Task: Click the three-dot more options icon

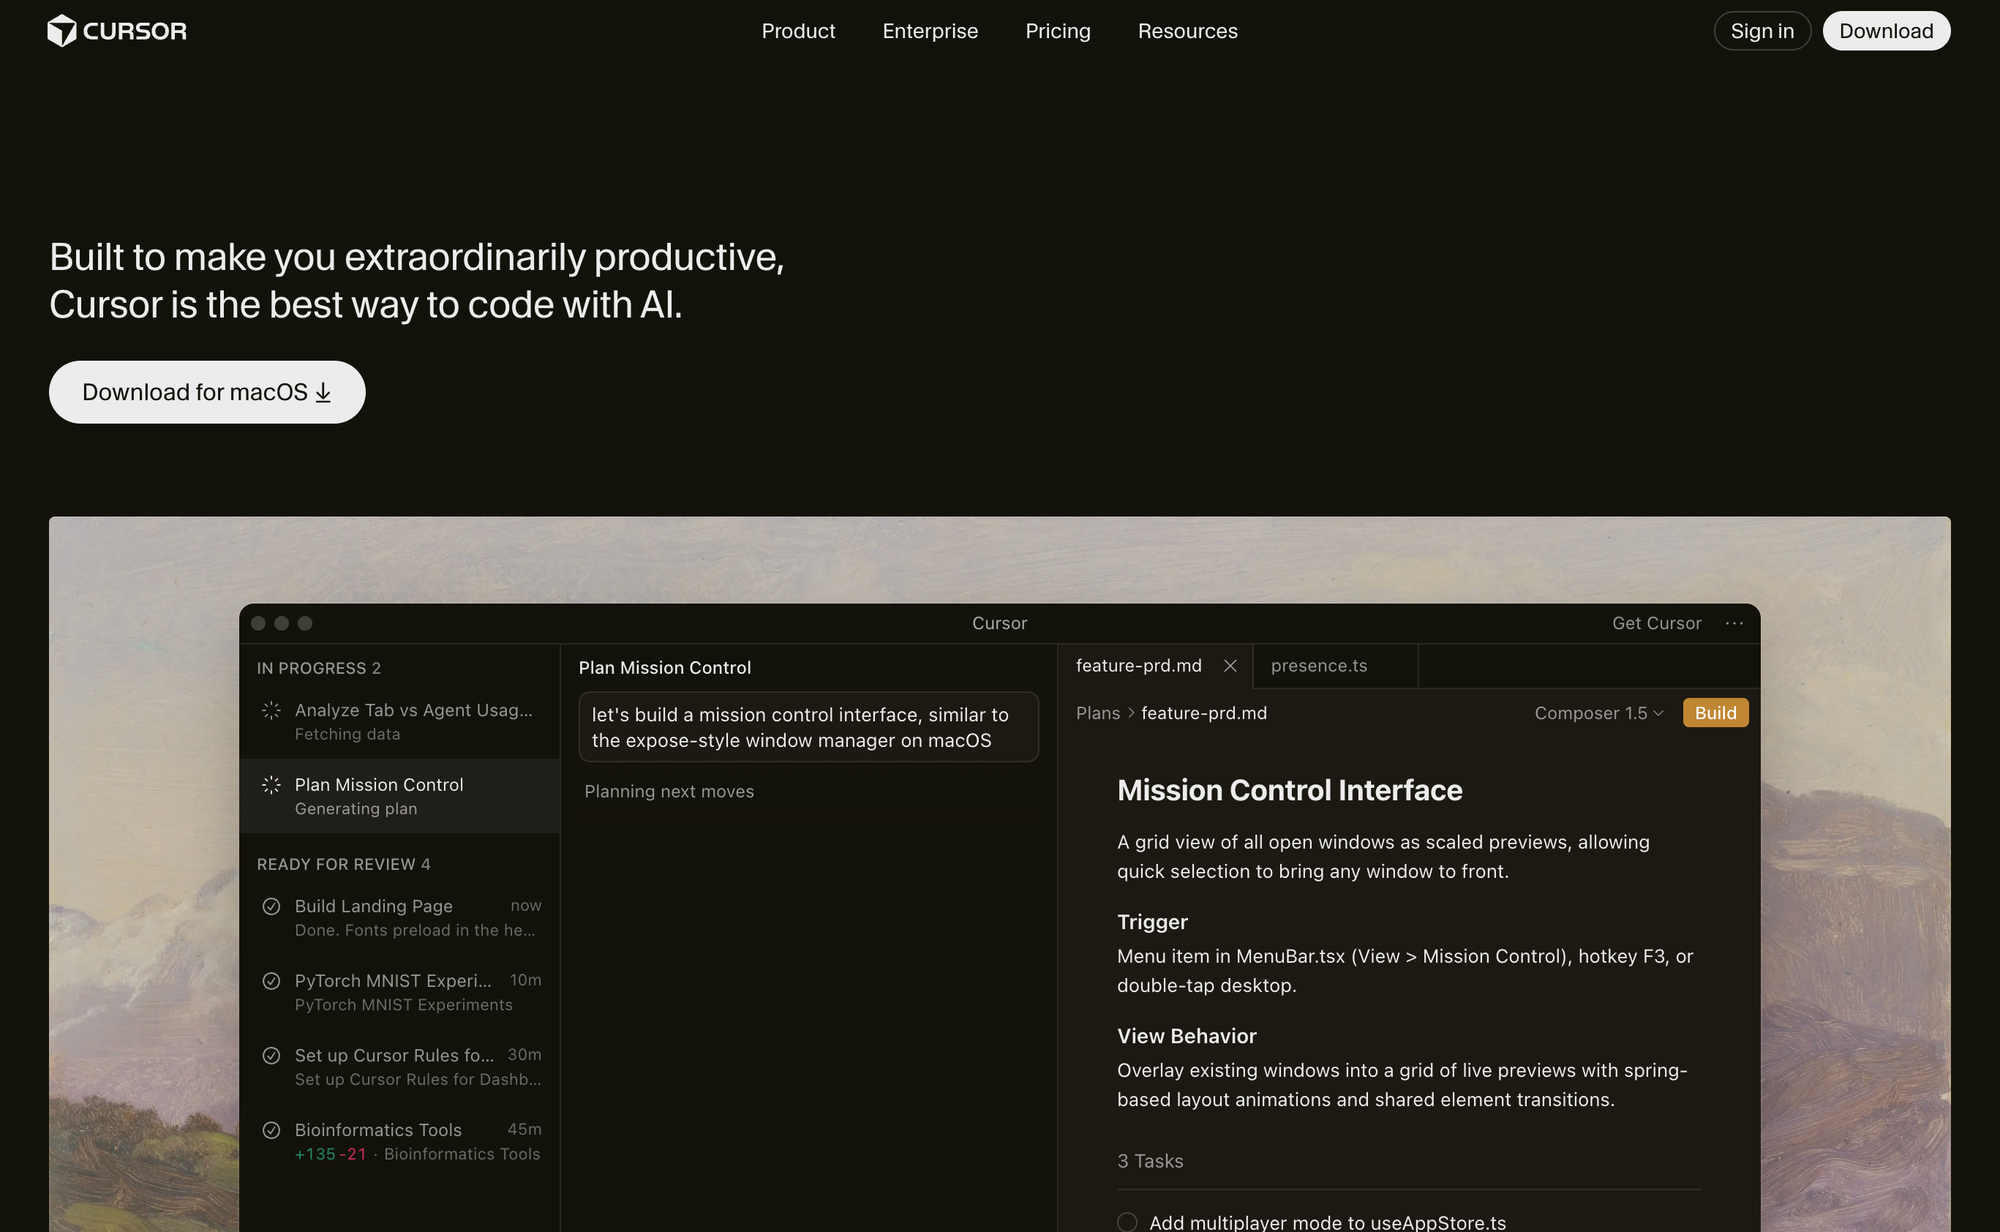Action: coord(1734,623)
